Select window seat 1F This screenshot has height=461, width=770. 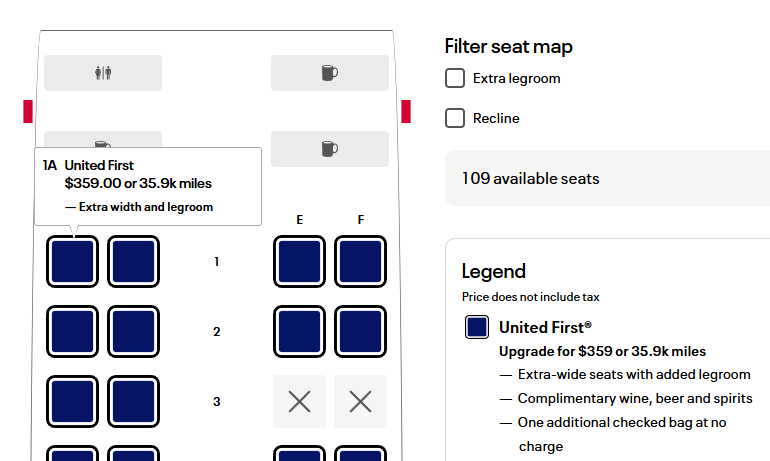point(360,262)
